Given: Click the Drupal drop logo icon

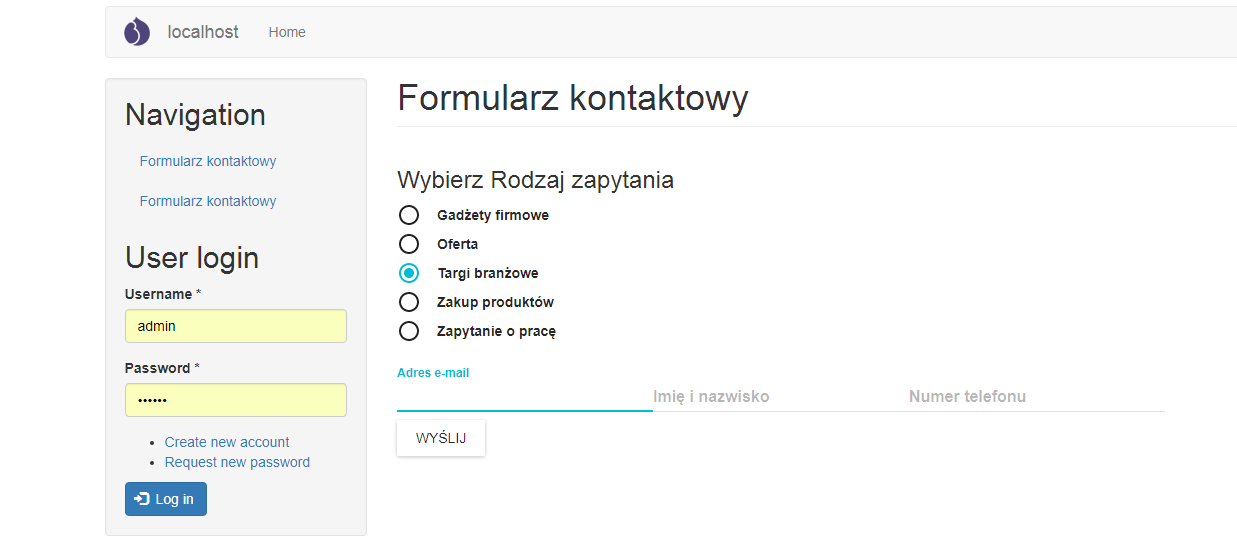Looking at the screenshot, I should tap(137, 32).
